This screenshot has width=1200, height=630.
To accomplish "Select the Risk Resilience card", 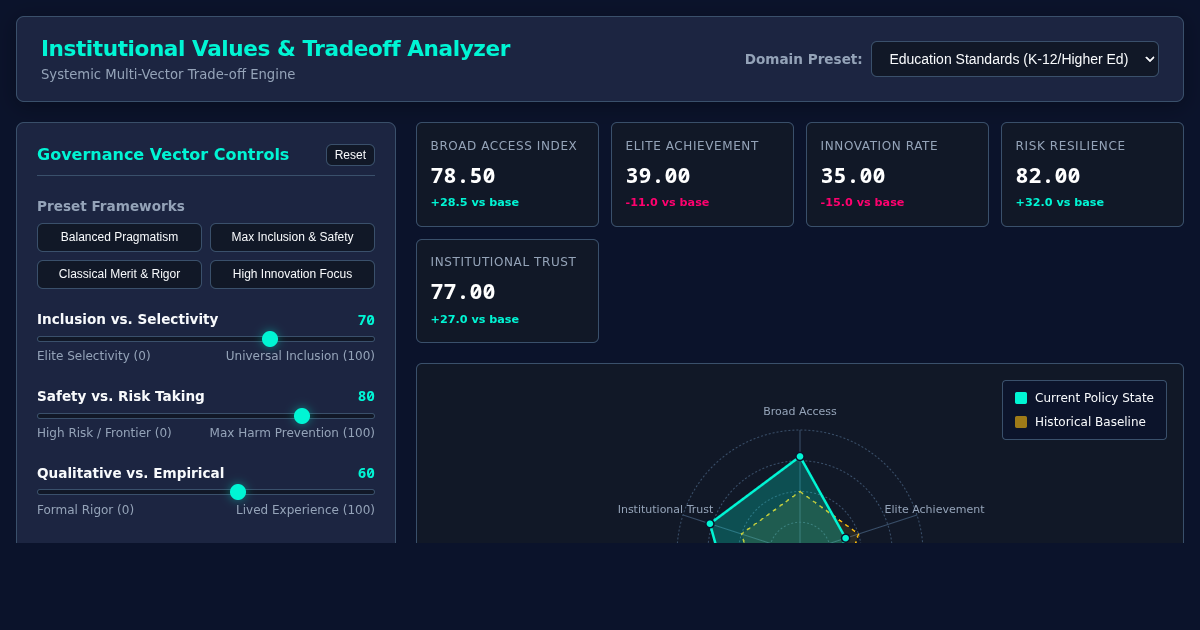I will pyautogui.click(x=1092, y=175).
